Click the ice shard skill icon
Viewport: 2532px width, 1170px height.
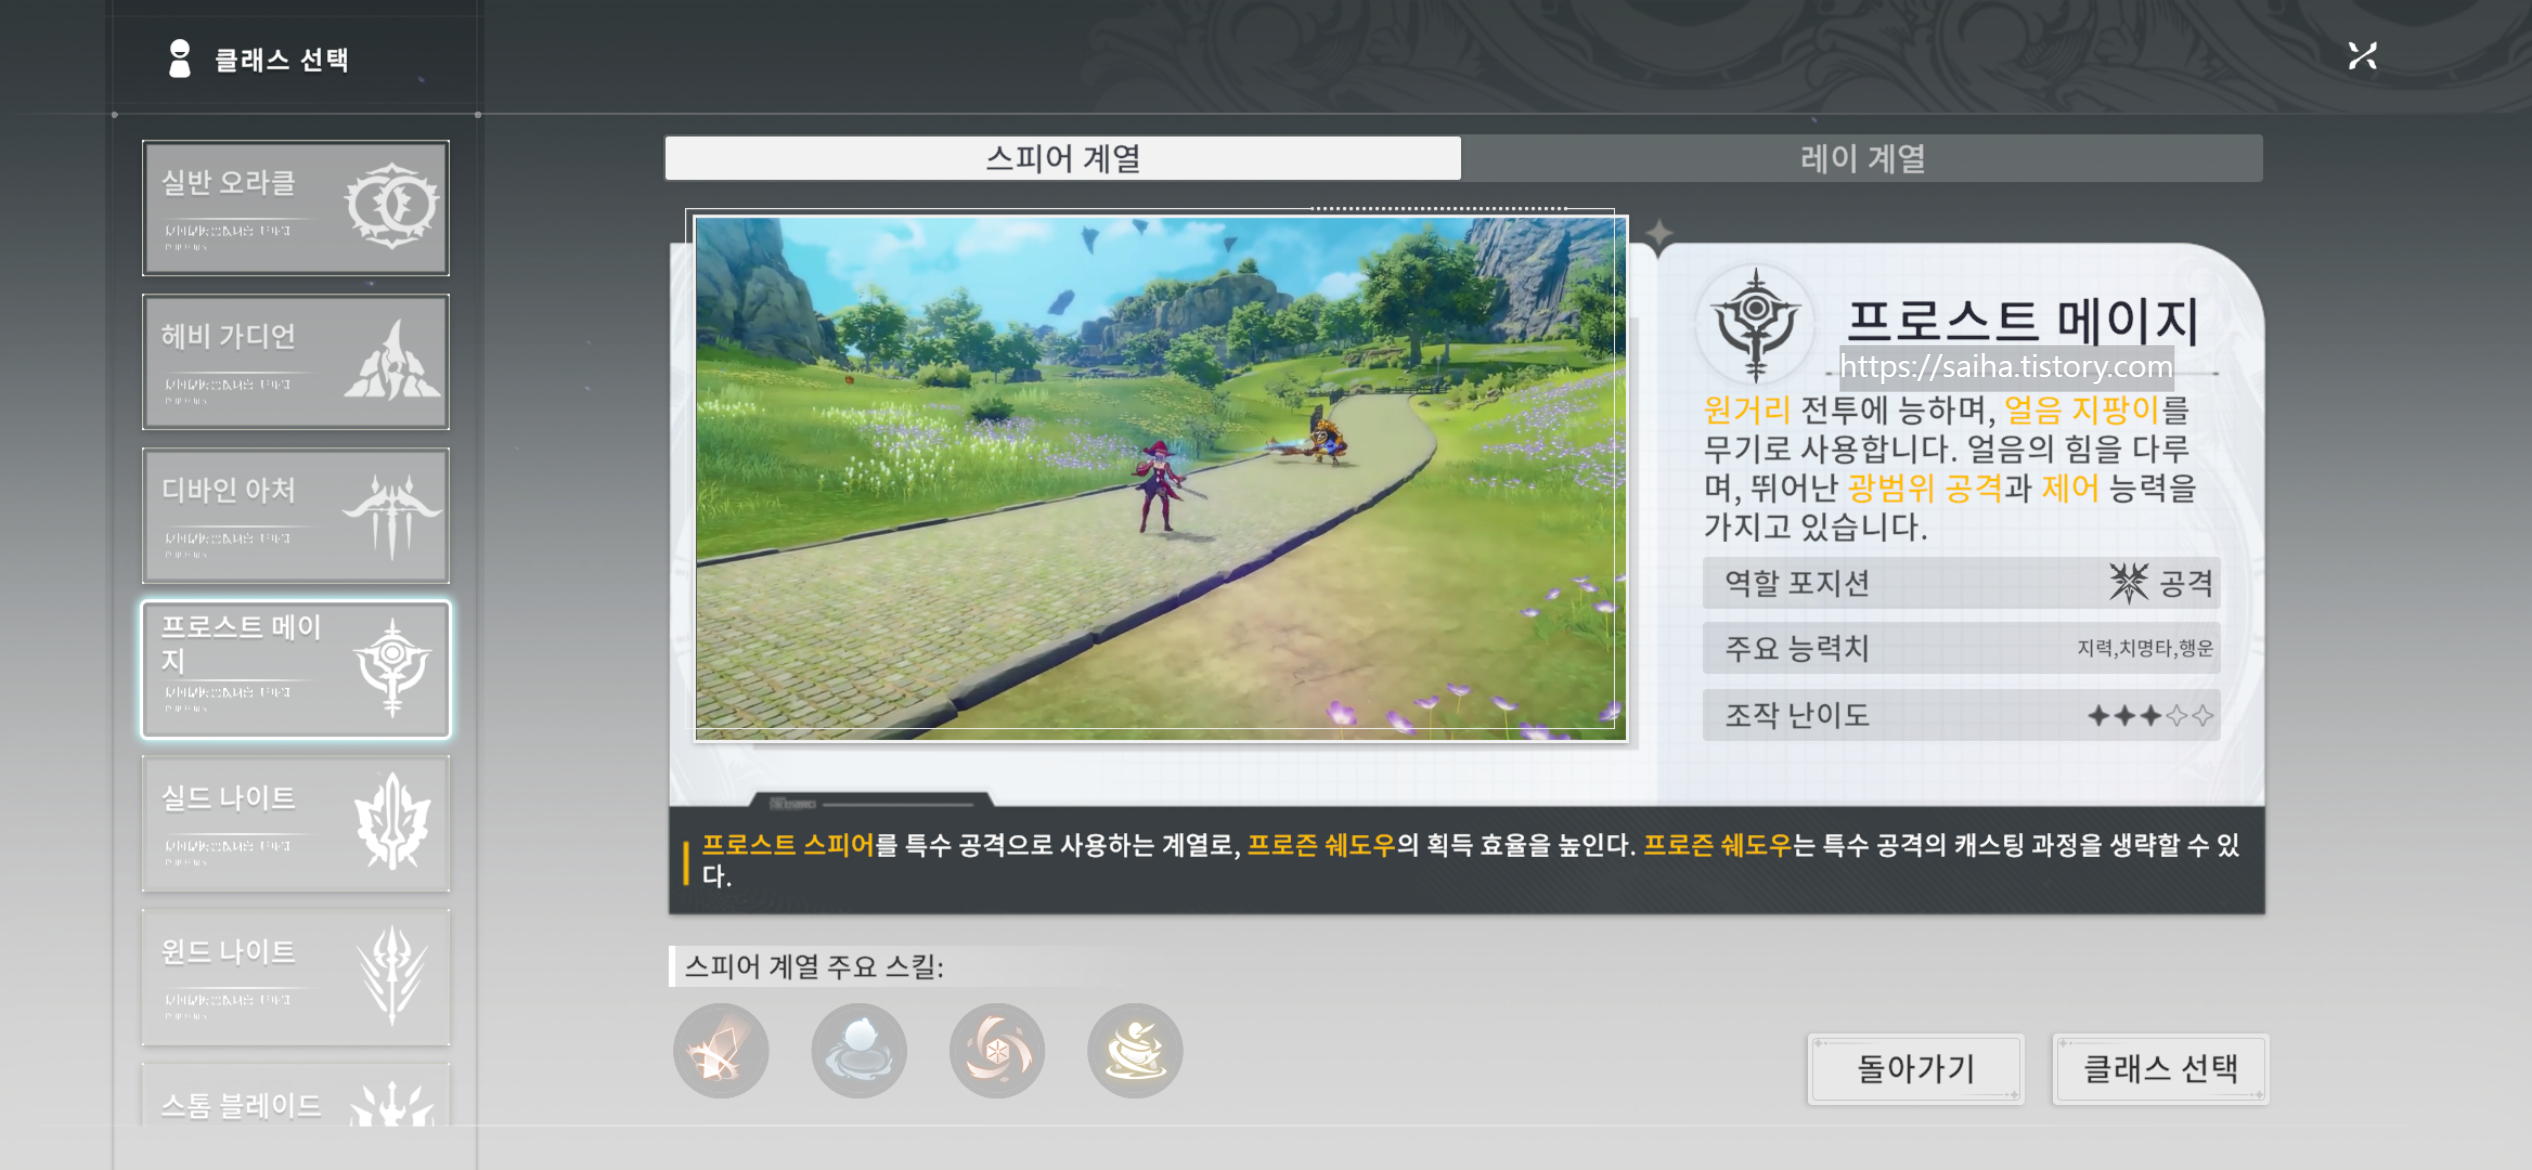[x=720, y=1051]
